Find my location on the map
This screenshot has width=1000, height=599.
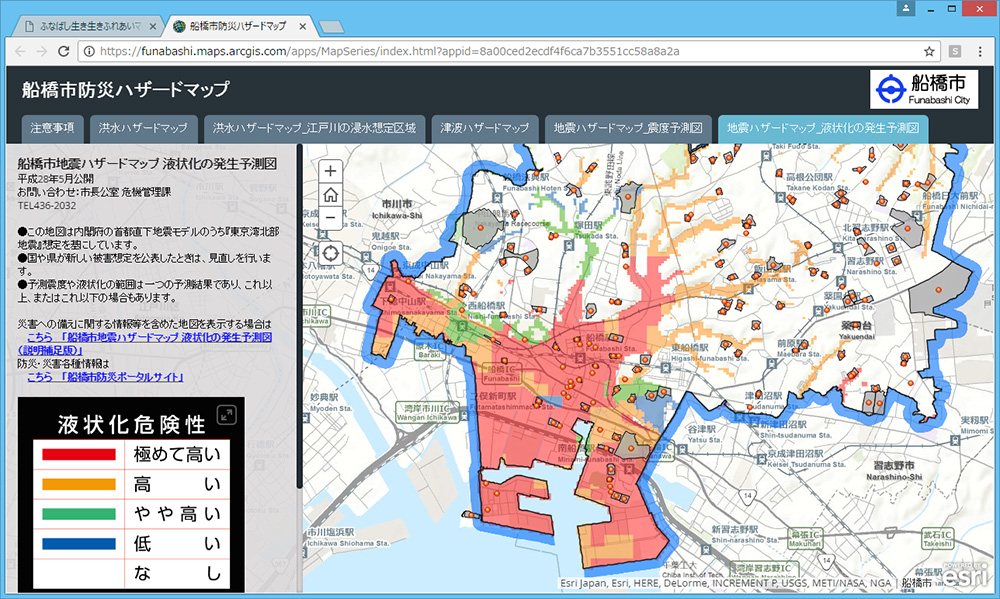pos(330,251)
